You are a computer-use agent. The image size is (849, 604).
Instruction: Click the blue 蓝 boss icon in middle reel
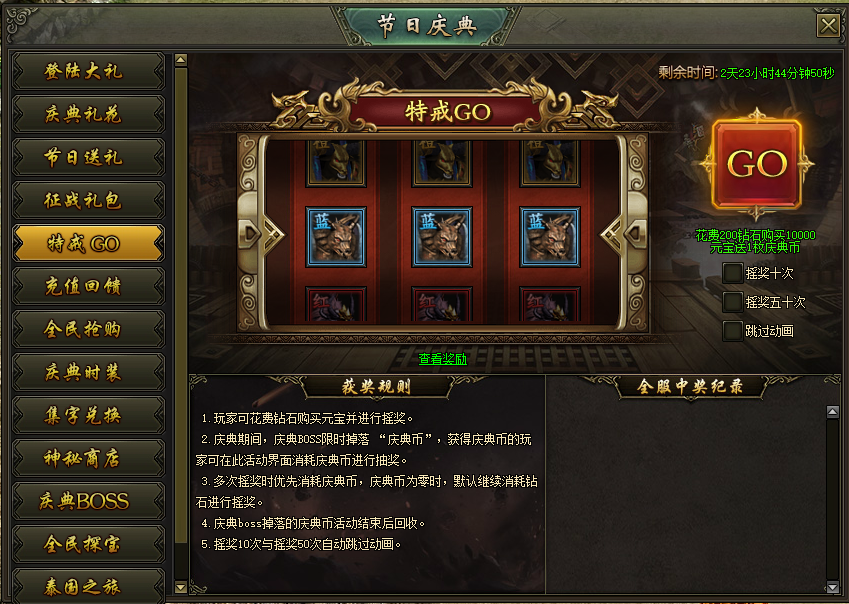442,237
